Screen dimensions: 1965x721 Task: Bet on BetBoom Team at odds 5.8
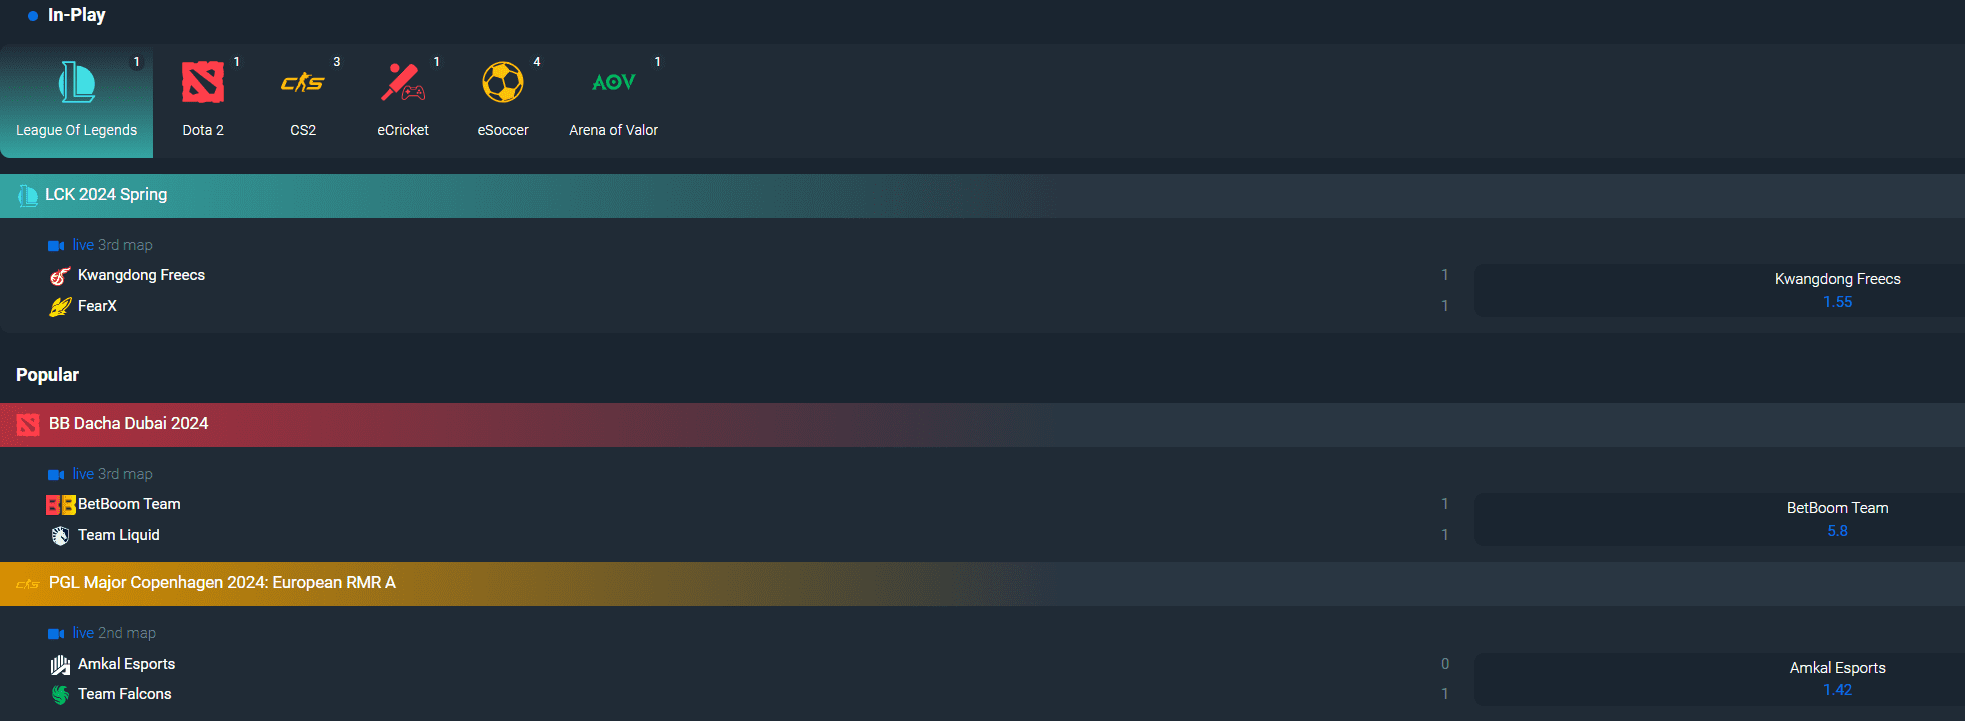click(x=1719, y=519)
